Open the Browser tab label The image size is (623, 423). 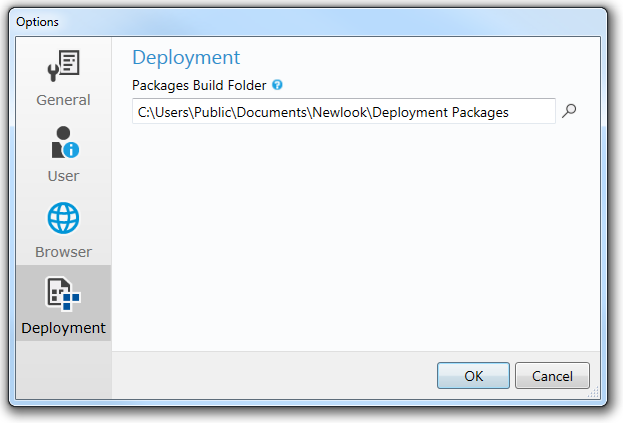pos(63,252)
